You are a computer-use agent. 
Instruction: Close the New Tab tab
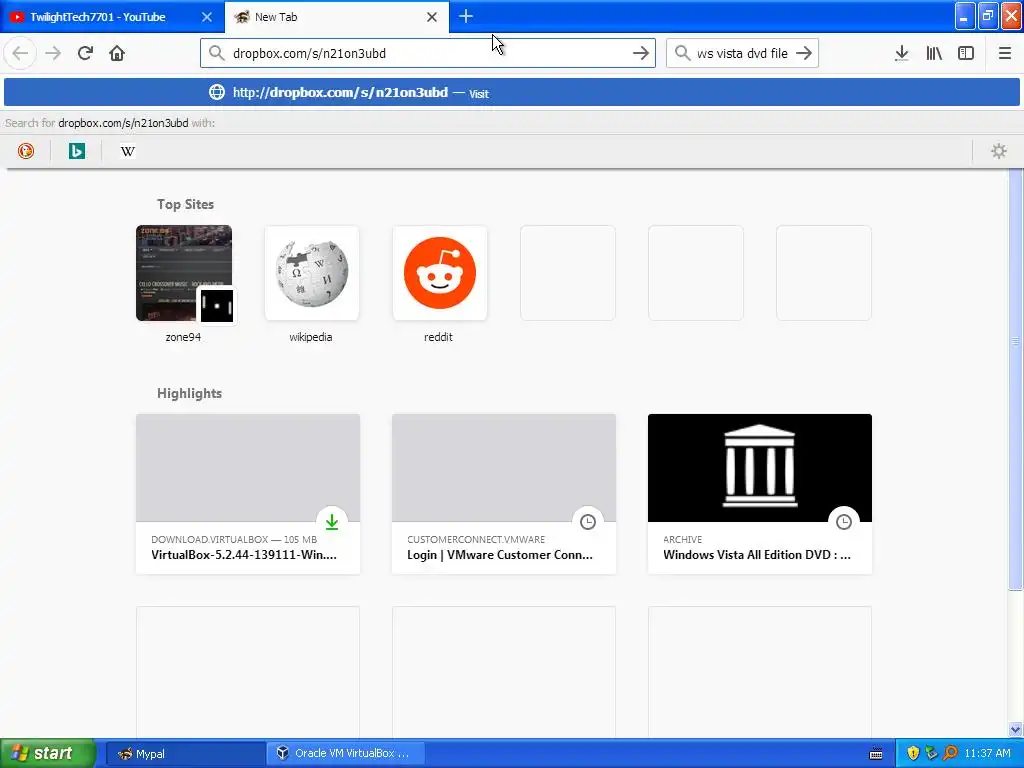click(432, 17)
